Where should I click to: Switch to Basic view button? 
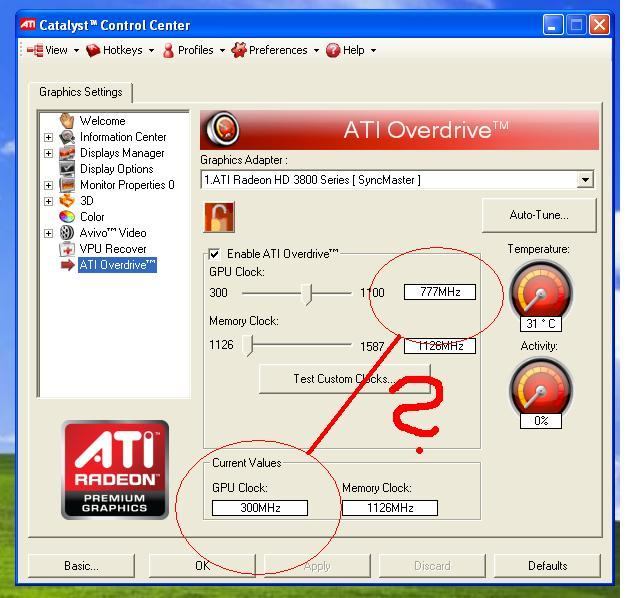coord(81,566)
